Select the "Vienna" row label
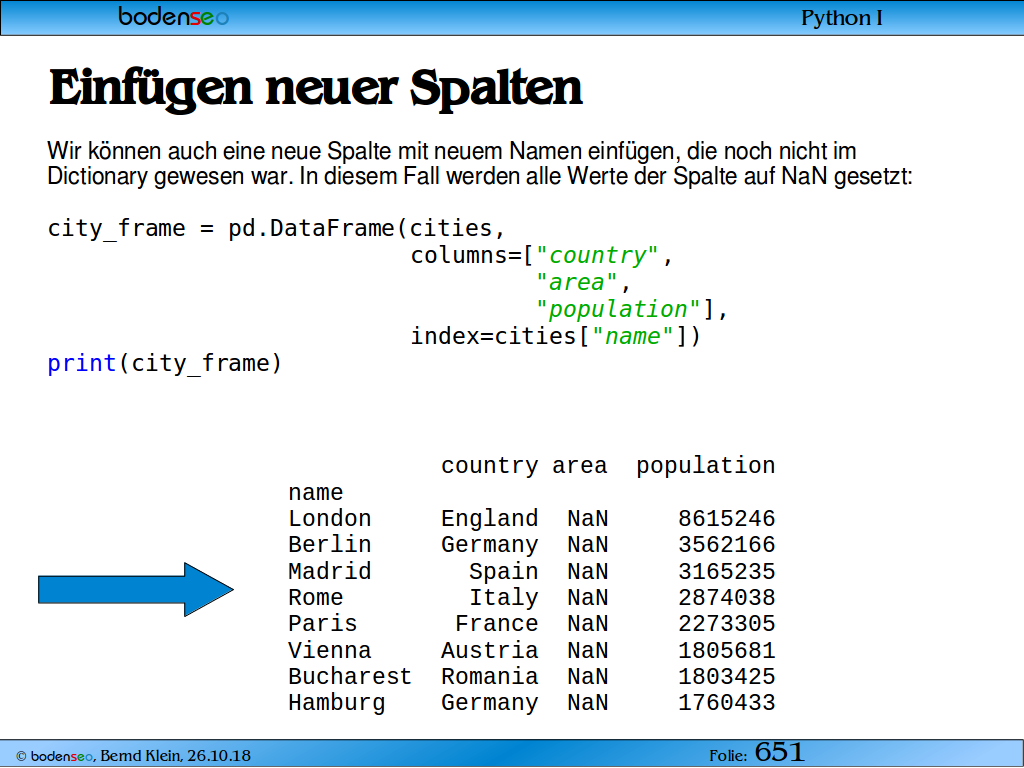 click(x=330, y=650)
